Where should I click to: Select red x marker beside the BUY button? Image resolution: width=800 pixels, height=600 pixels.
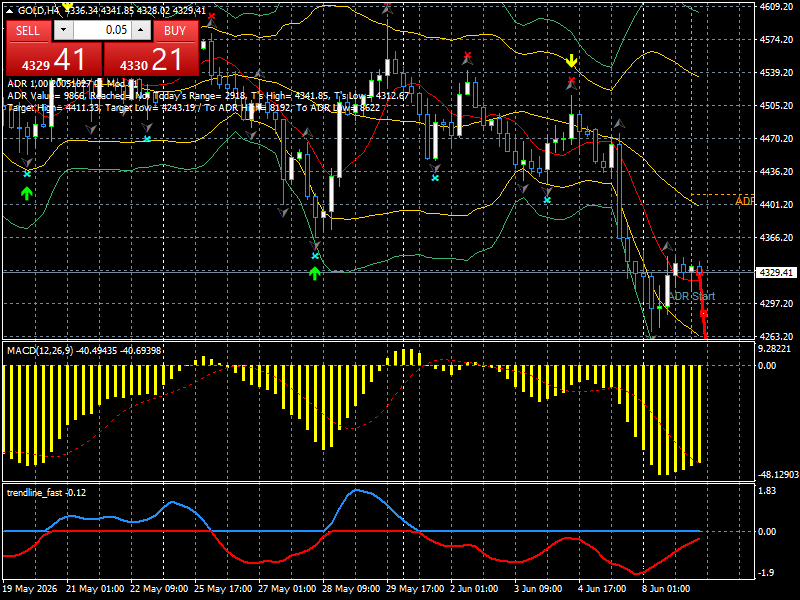pos(211,17)
